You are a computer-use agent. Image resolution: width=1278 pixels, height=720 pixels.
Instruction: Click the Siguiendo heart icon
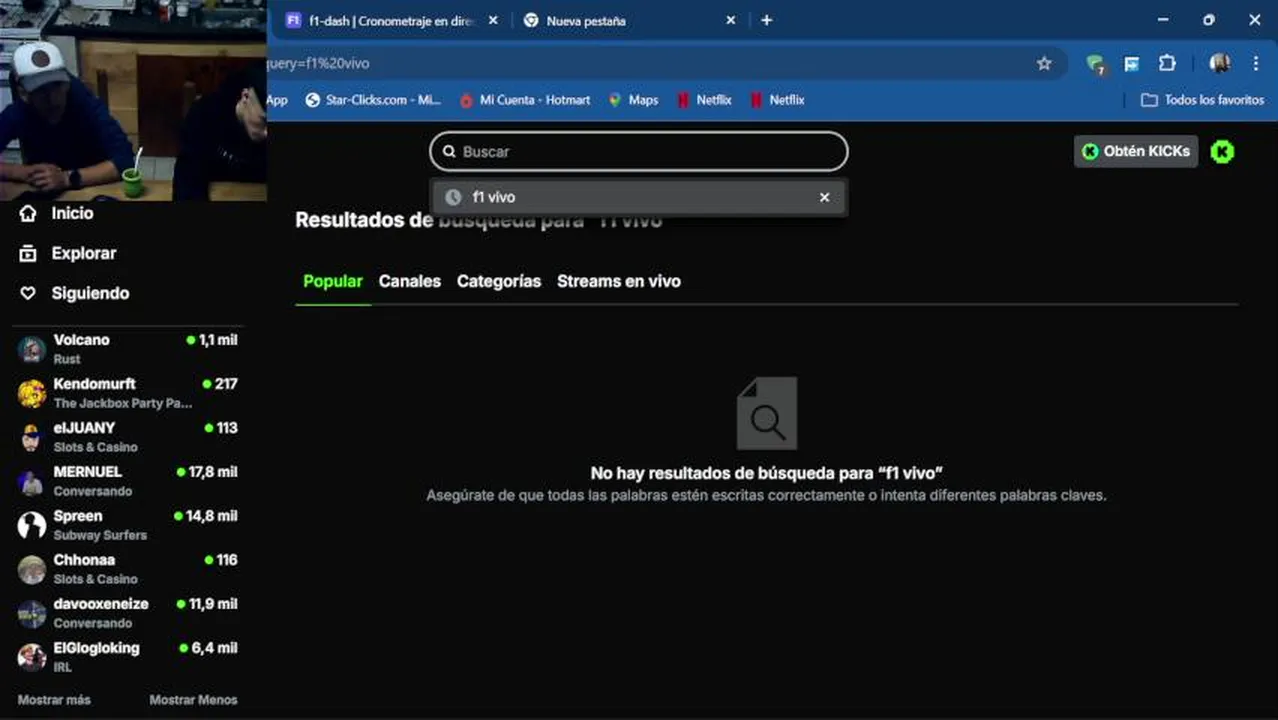tap(29, 293)
